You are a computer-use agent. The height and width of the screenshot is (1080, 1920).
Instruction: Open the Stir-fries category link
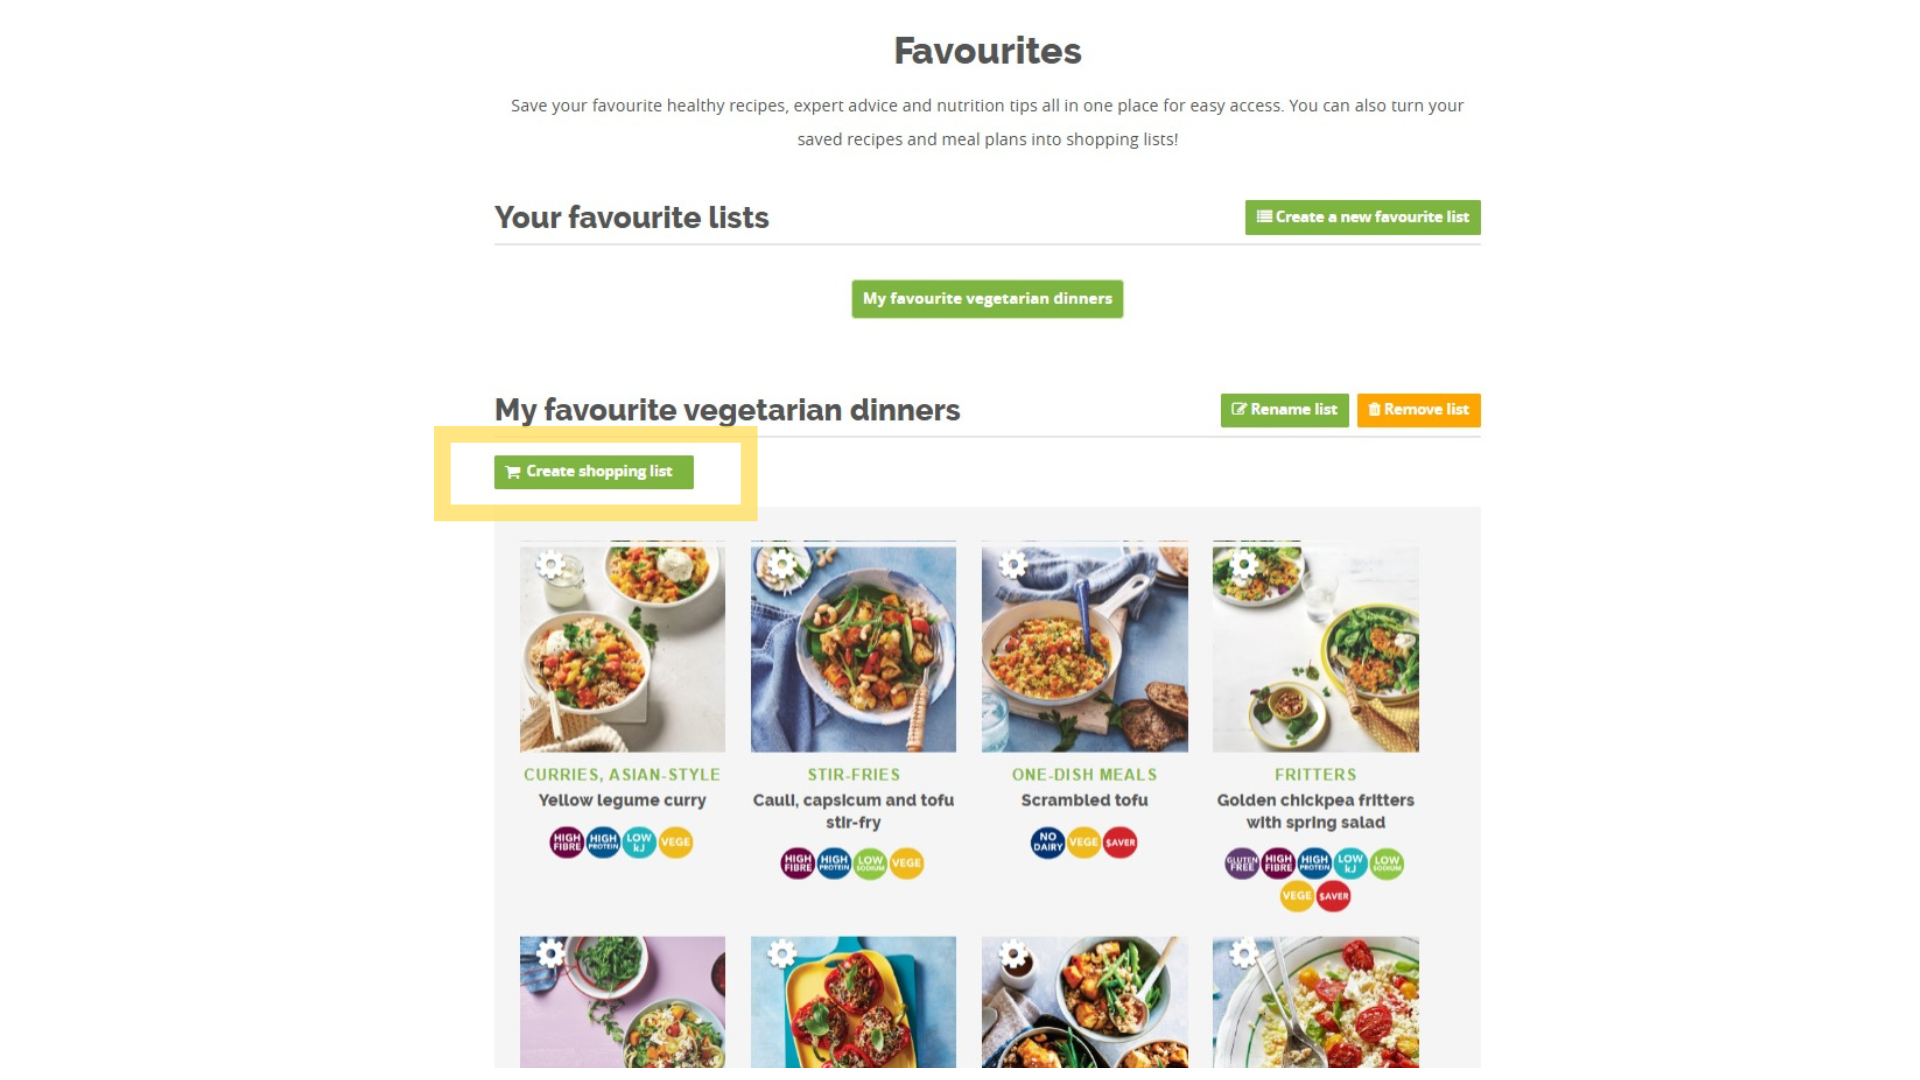point(853,775)
